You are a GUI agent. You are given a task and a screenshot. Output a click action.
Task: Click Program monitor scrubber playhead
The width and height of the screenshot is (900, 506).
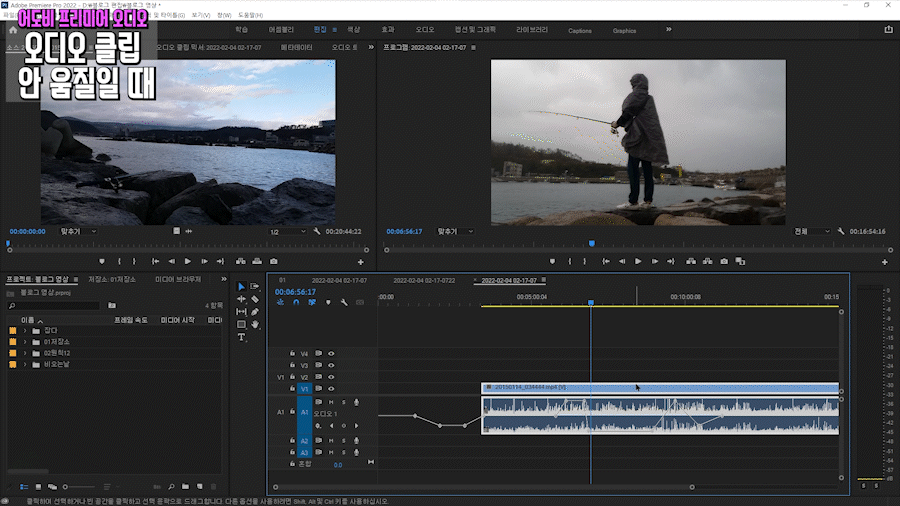click(592, 244)
